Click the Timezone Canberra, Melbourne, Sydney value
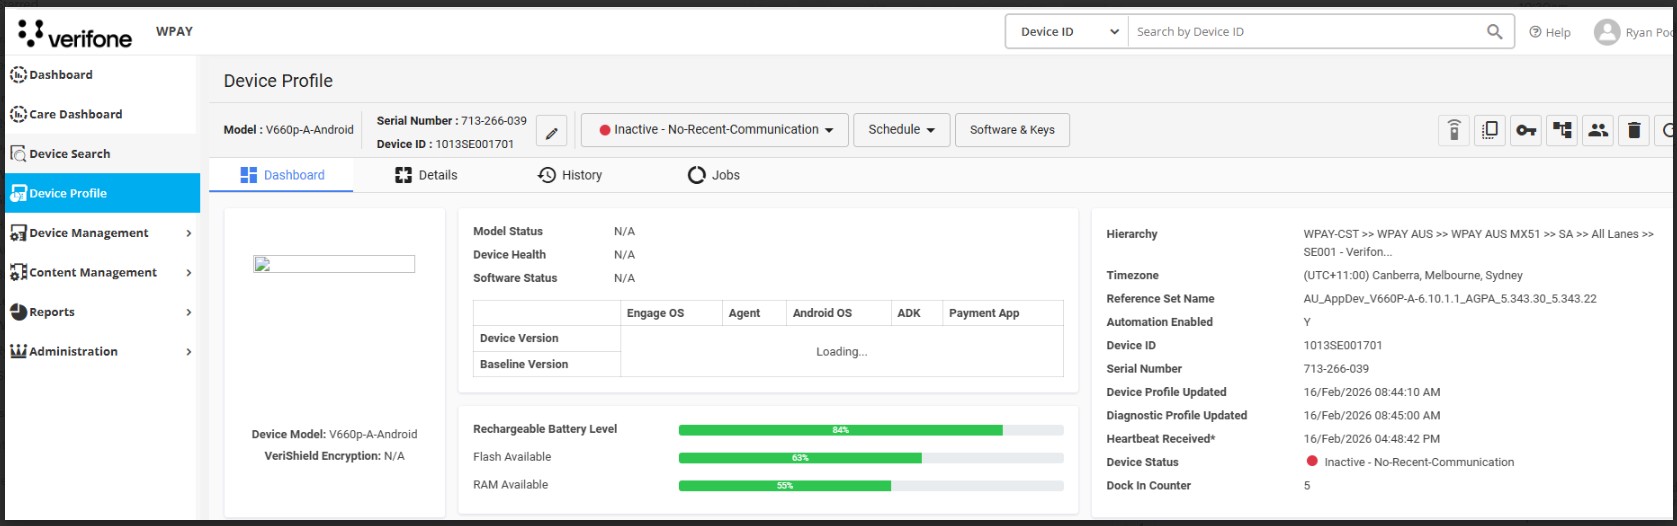The width and height of the screenshot is (1677, 526). tap(1413, 275)
